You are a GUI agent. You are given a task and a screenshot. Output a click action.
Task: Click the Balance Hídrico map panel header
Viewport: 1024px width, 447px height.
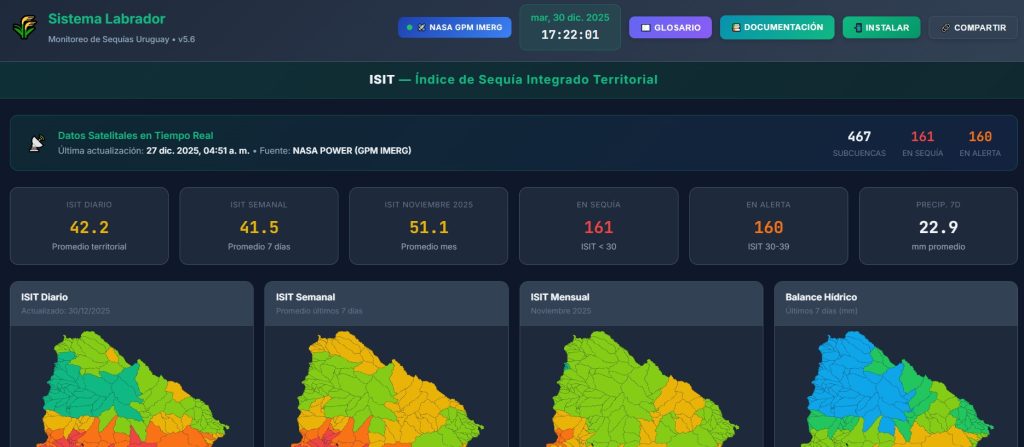(x=897, y=303)
